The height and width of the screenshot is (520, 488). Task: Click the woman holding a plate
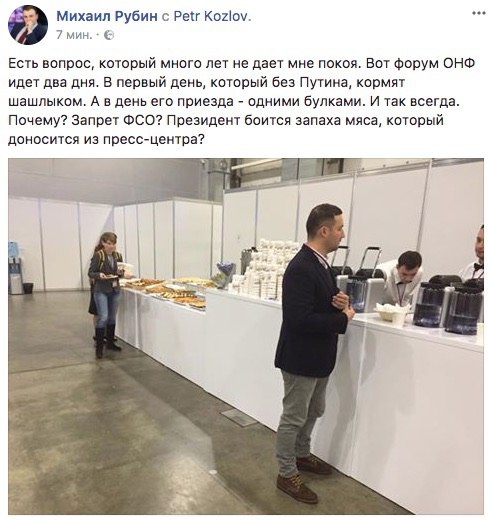106,294
